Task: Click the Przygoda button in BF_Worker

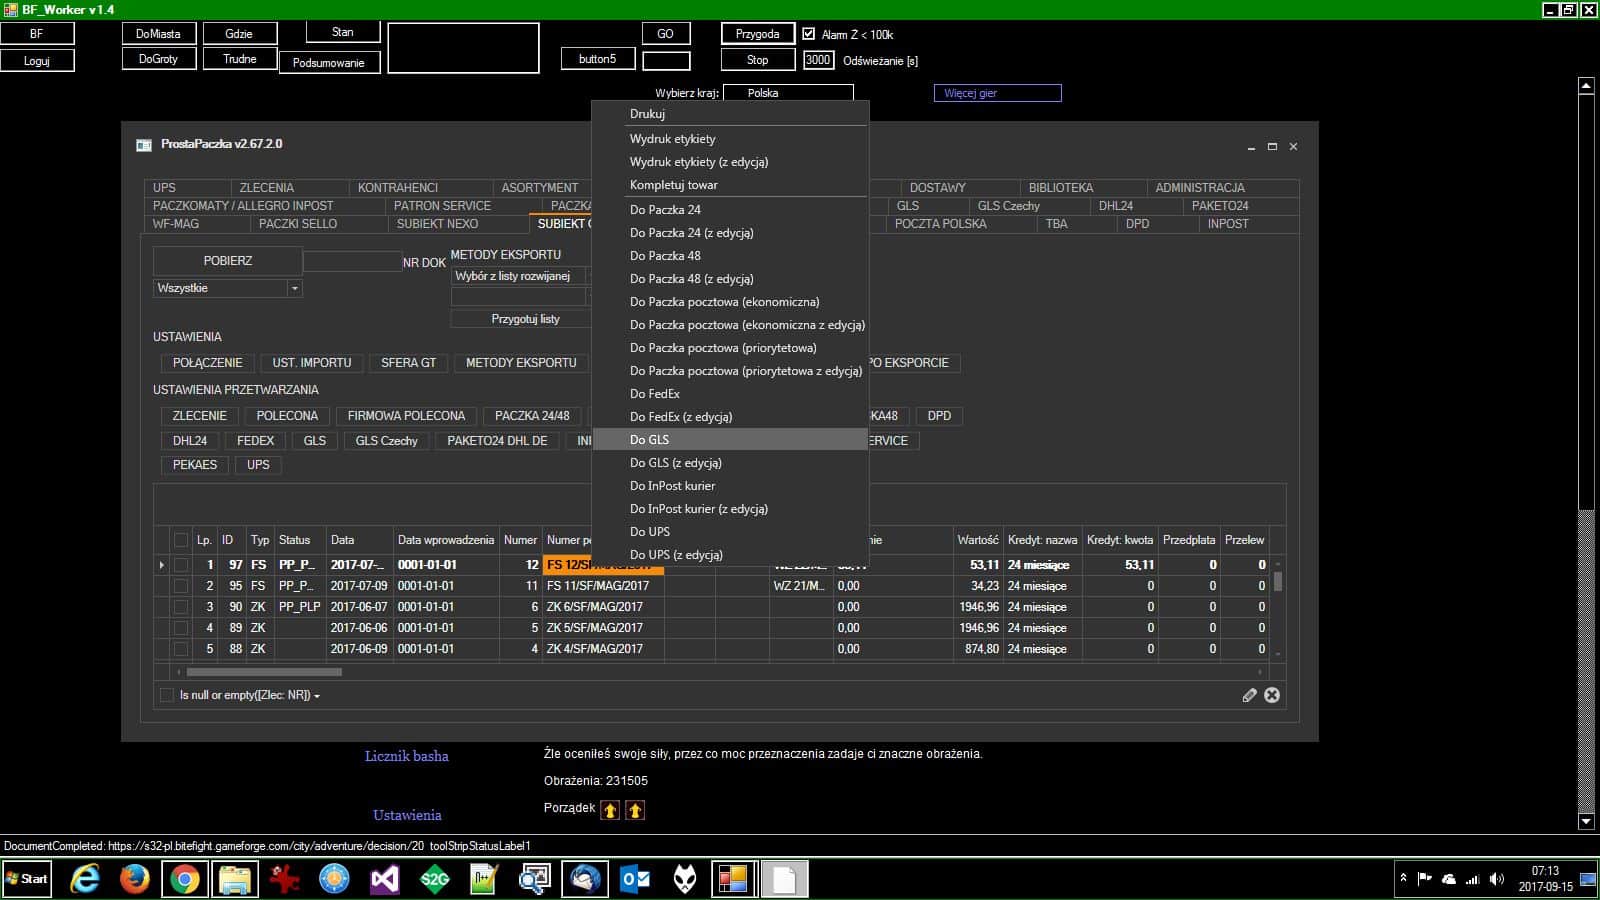Action: (757, 34)
